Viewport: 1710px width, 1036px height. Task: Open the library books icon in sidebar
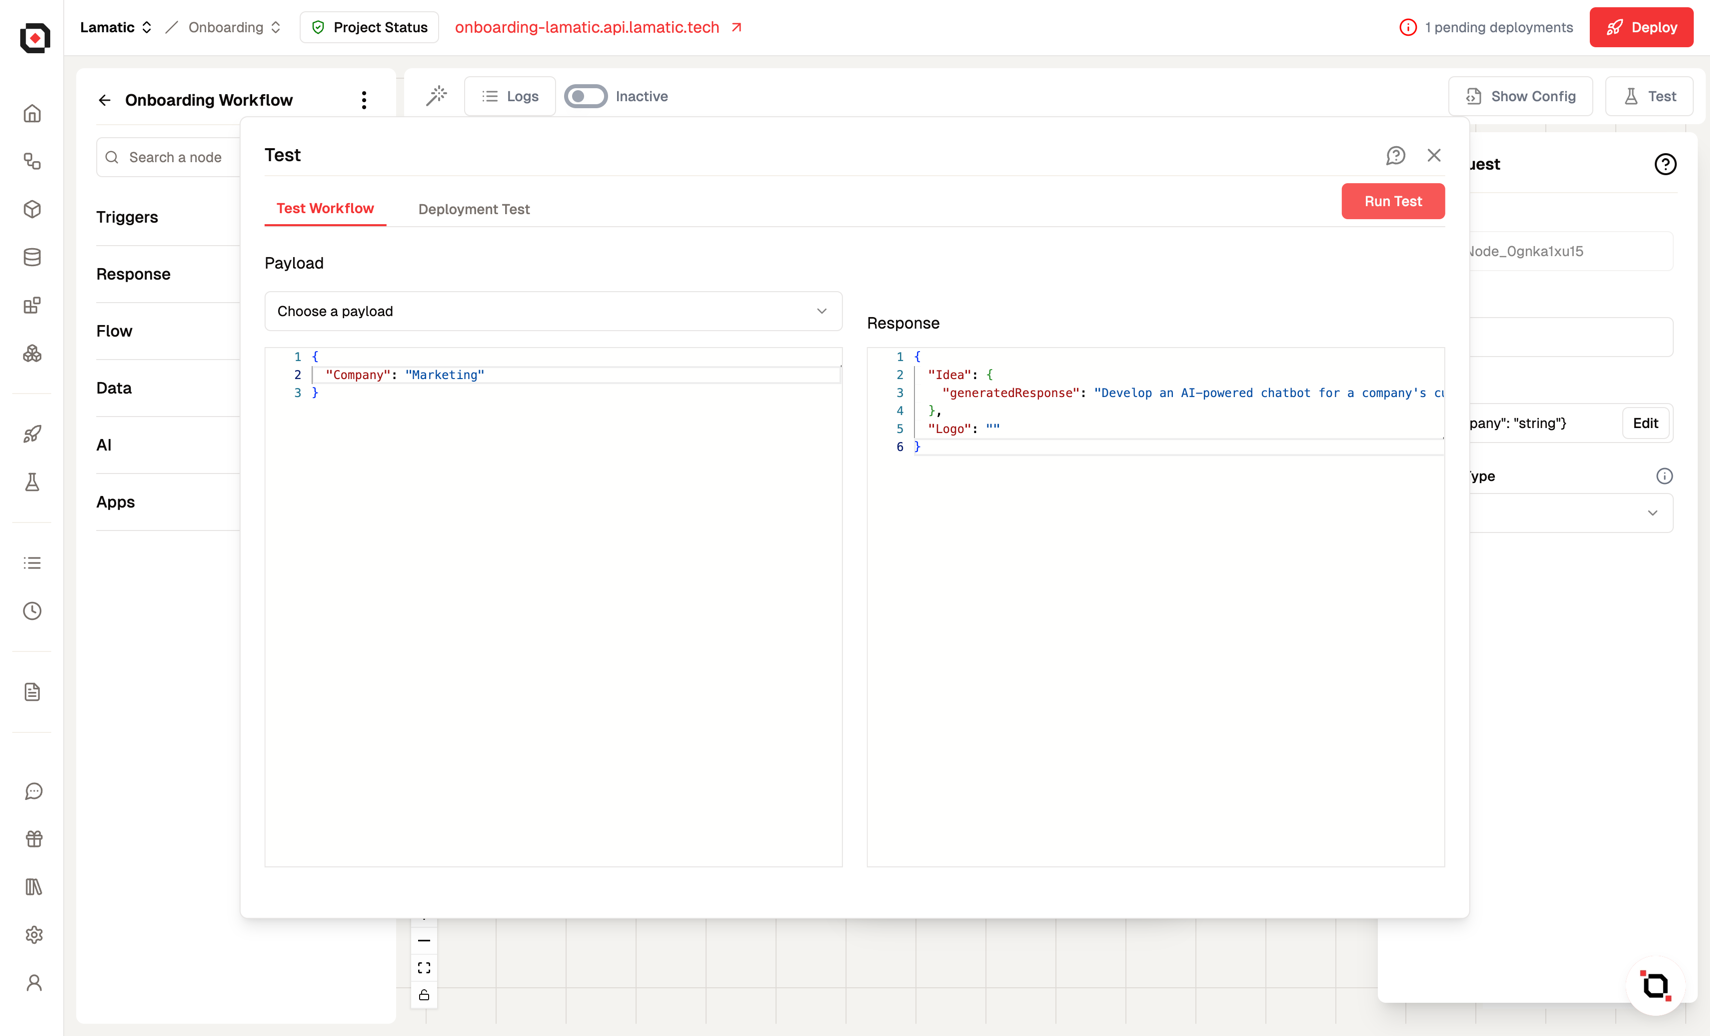click(x=34, y=887)
